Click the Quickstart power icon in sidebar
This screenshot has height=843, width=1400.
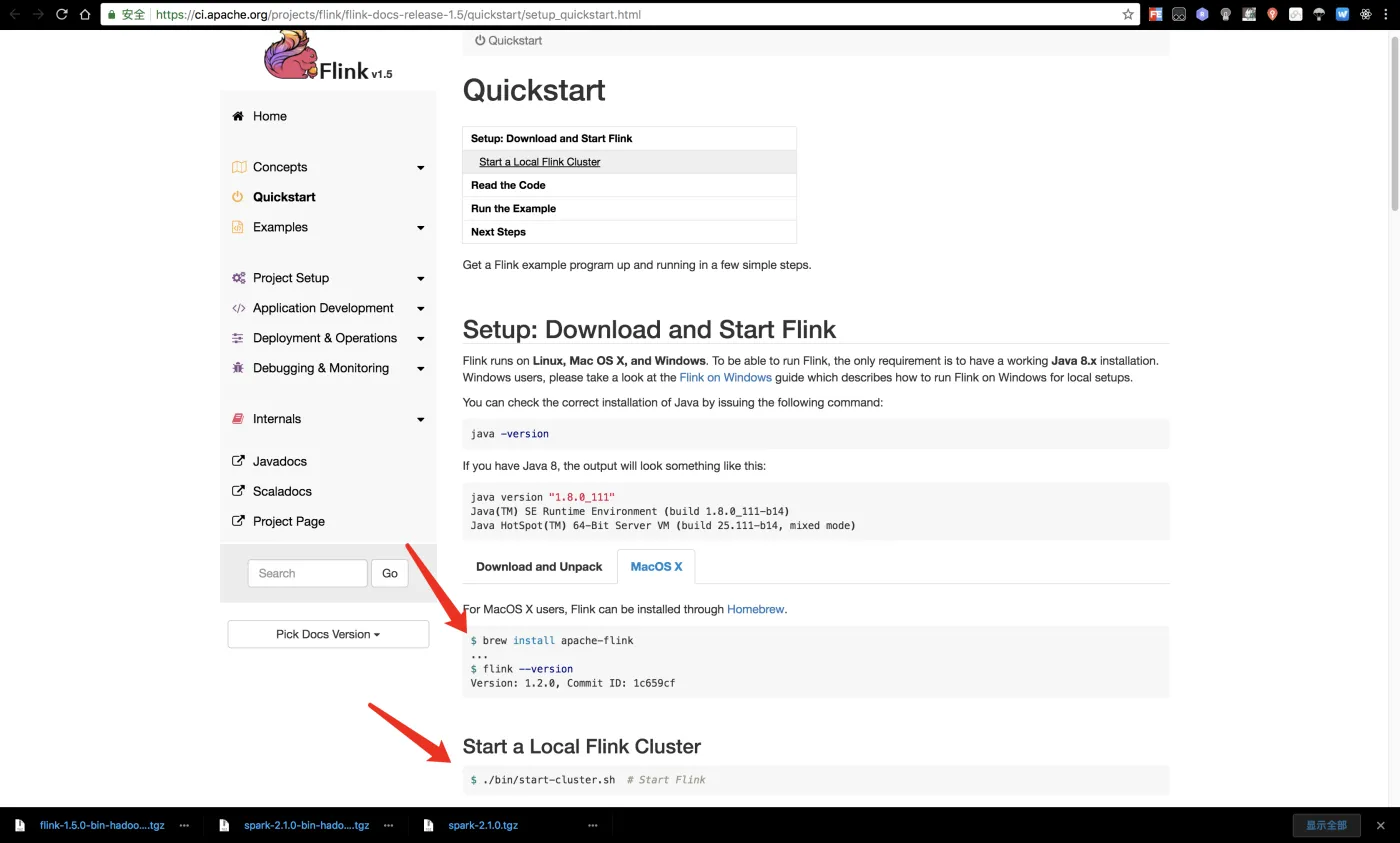[238, 197]
